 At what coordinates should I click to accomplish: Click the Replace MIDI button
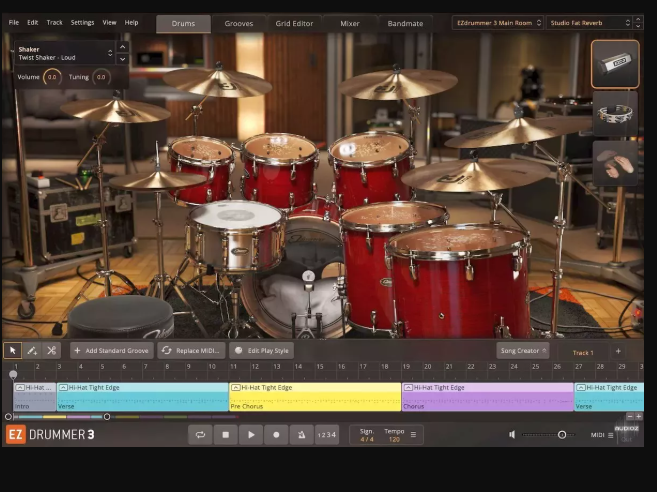pyautogui.click(x=192, y=351)
